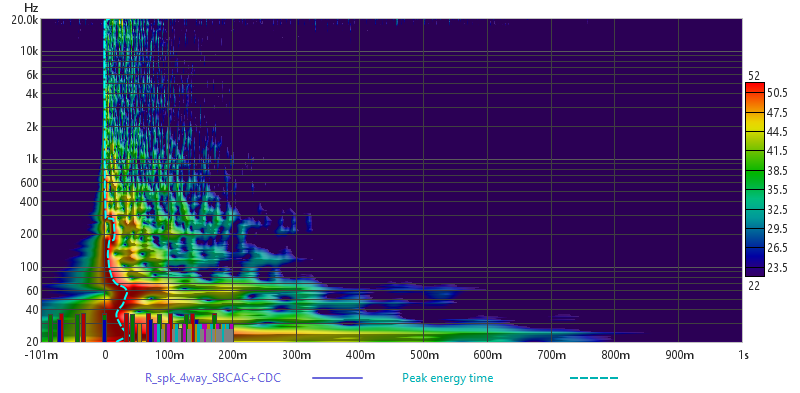This screenshot has height=393, width=800.
Task: Click the 600m time axis label
Action: tap(488, 354)
